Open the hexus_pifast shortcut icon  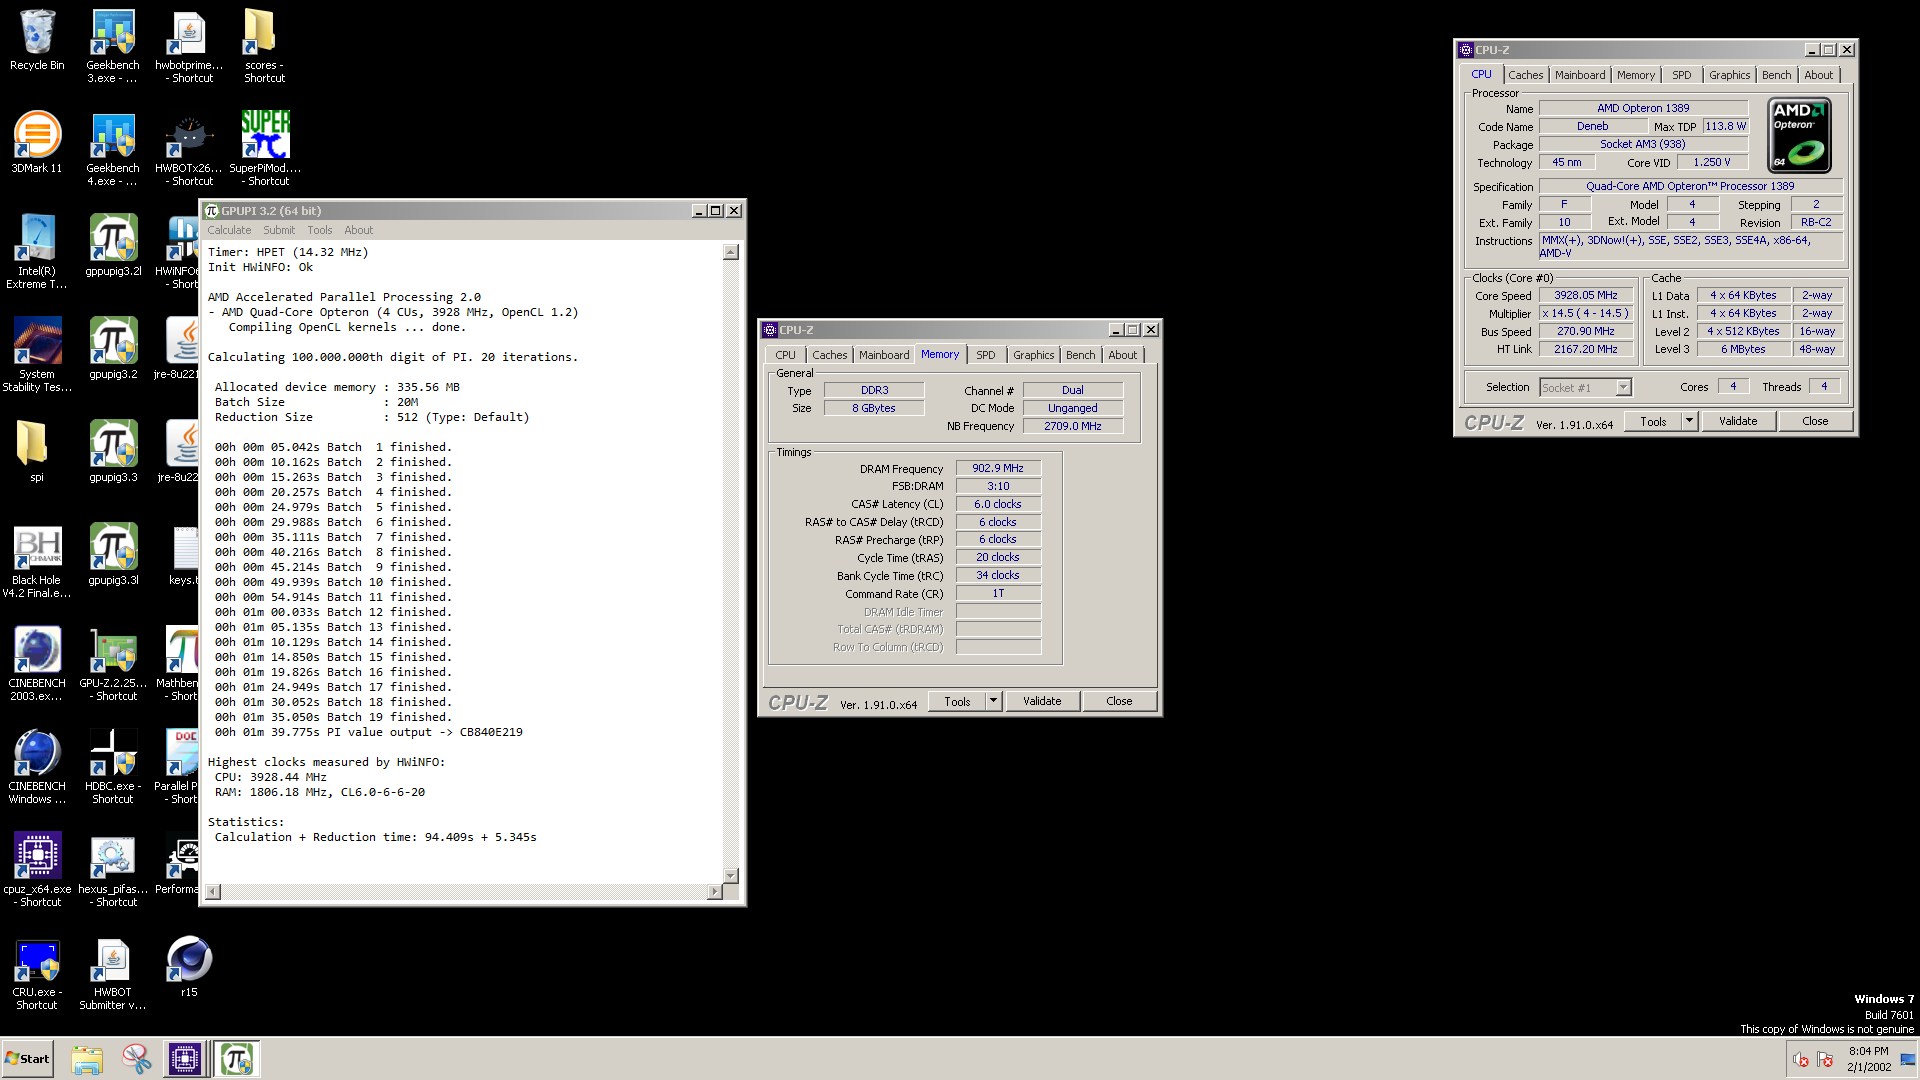coord(113,871)
